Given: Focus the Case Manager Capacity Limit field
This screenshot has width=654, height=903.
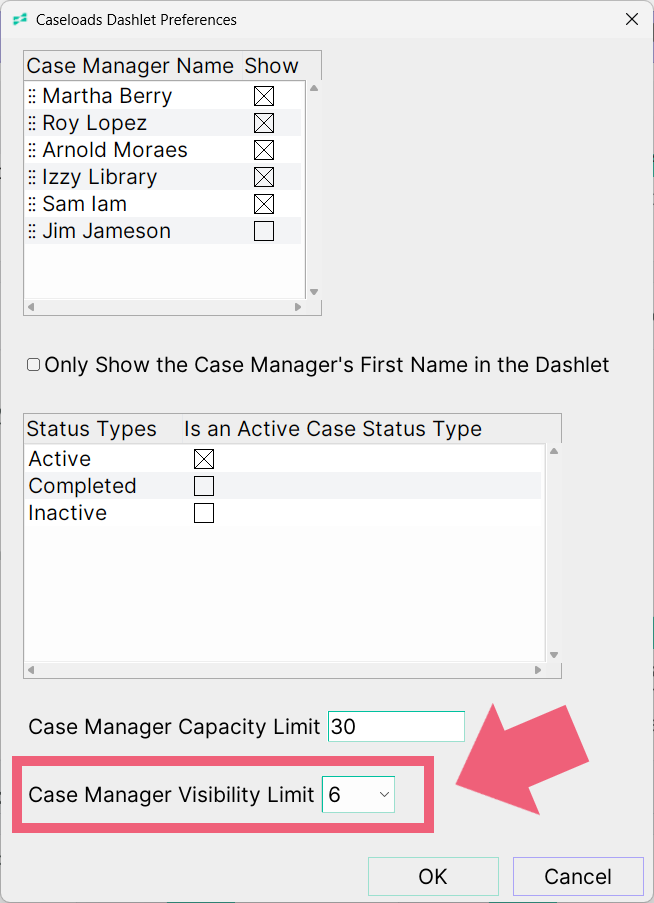Looking at the screenshot, I should (396, 726).
